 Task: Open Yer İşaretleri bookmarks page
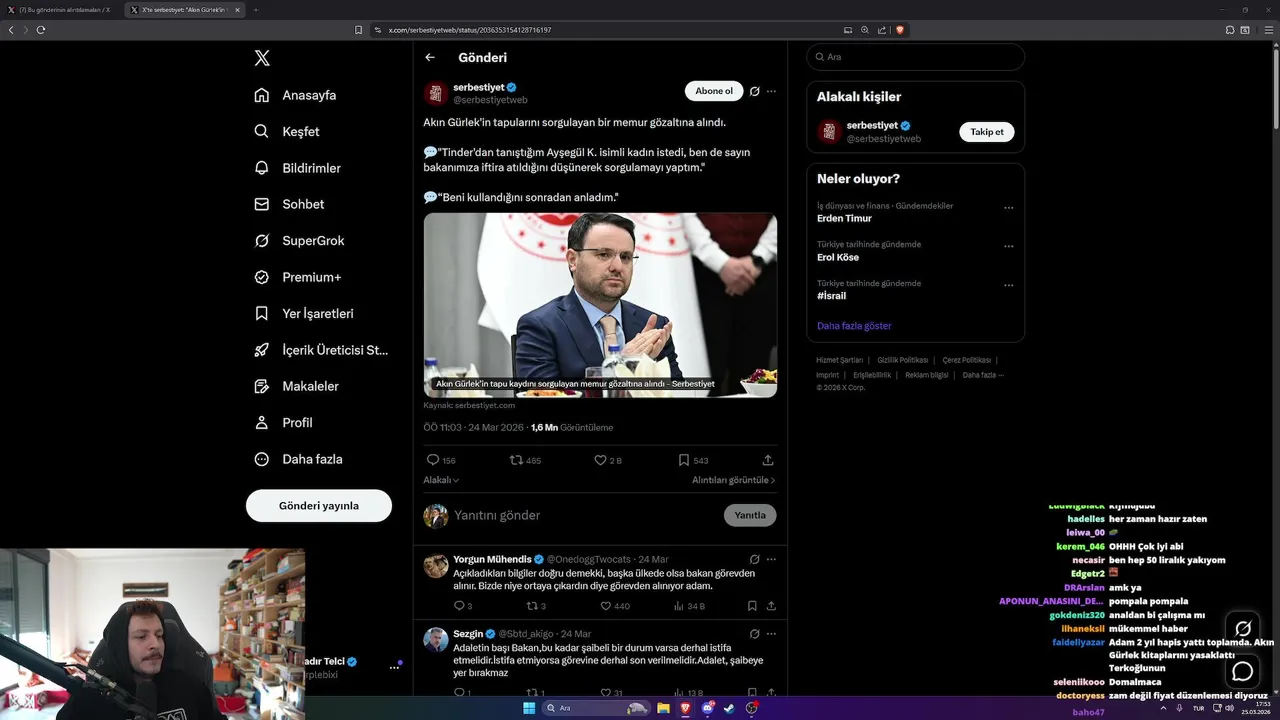[x=304, y=313]
